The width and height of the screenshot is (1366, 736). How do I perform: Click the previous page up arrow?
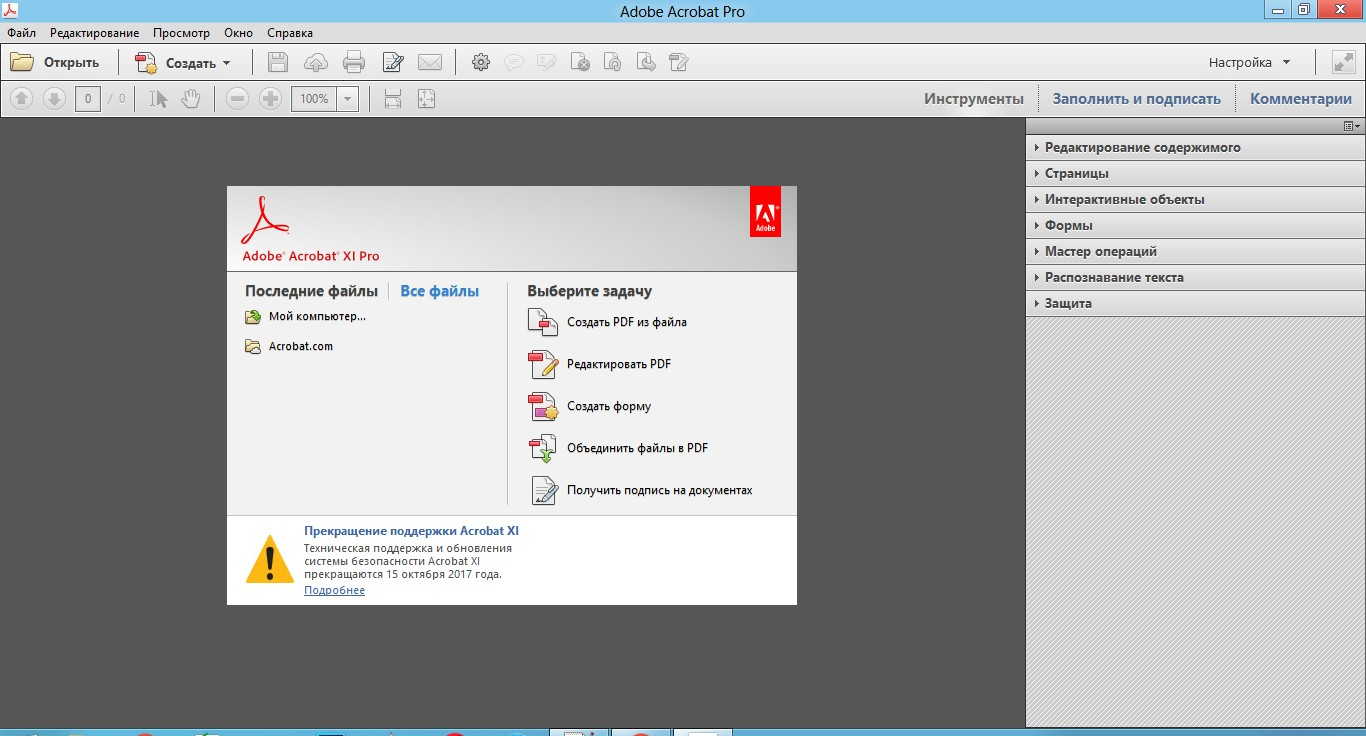22,98
